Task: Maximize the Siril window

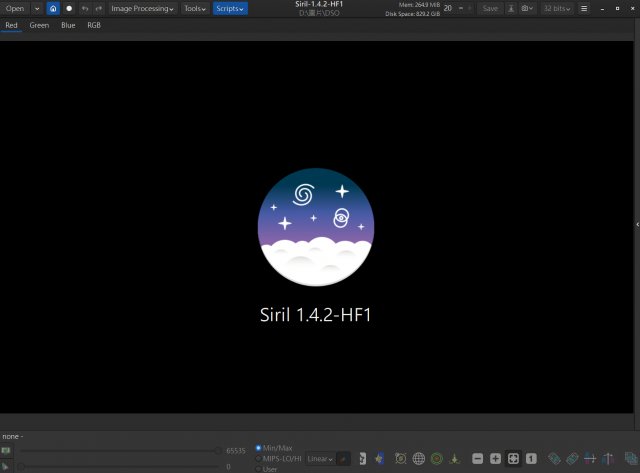Action: click(618, 8)
